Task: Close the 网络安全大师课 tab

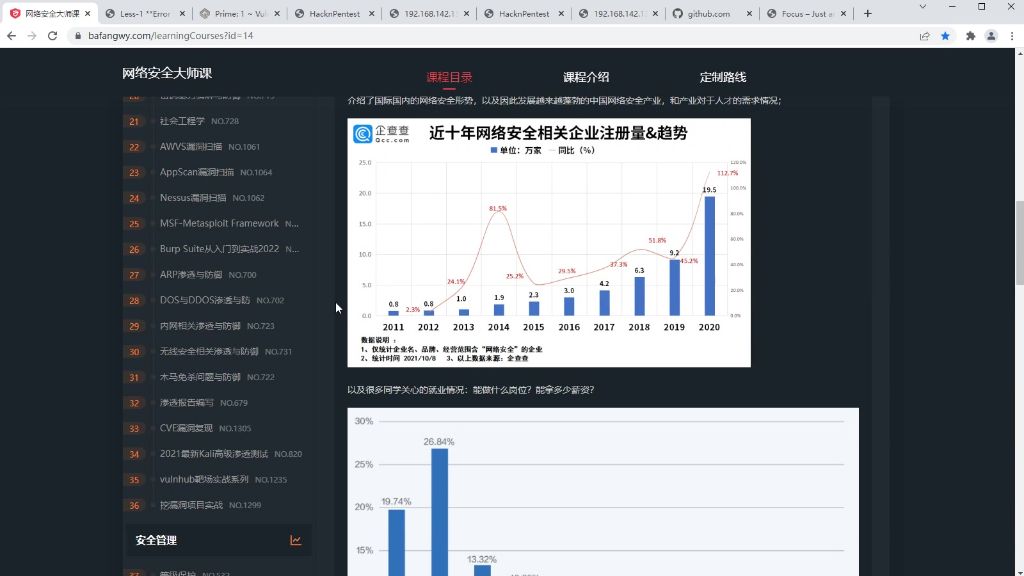Action: point(88,13)
